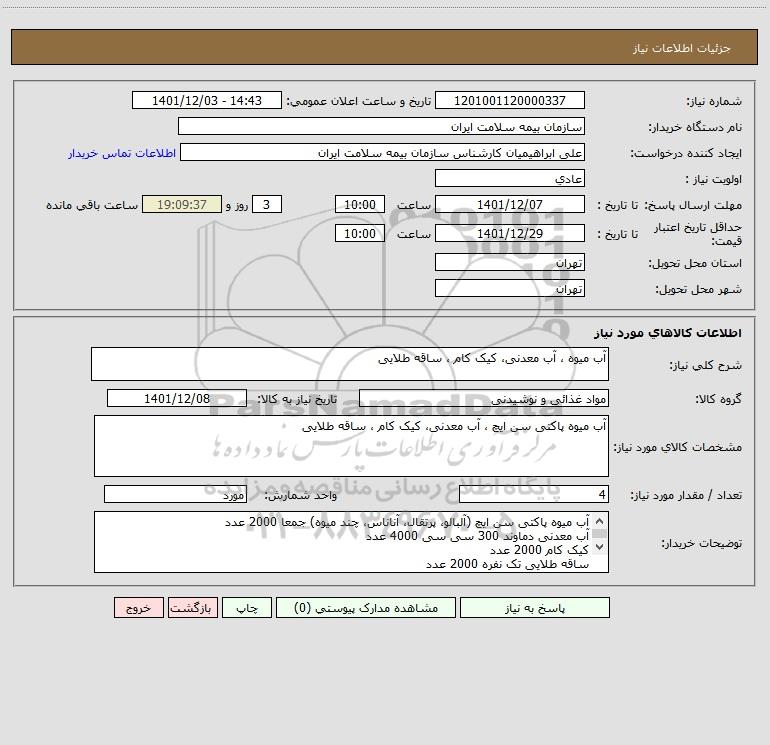Click label مشخصات کالاي مورد نیاز

[678, 447]
